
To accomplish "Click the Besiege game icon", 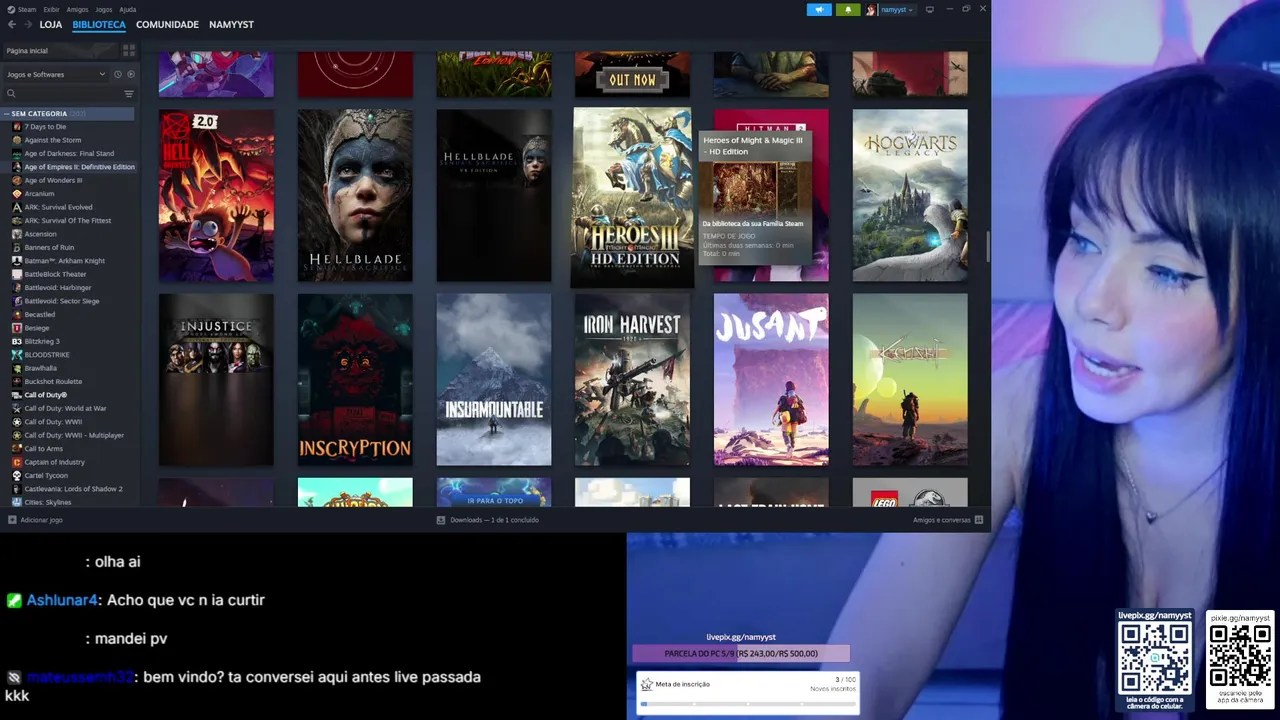I will coord(17,328).
